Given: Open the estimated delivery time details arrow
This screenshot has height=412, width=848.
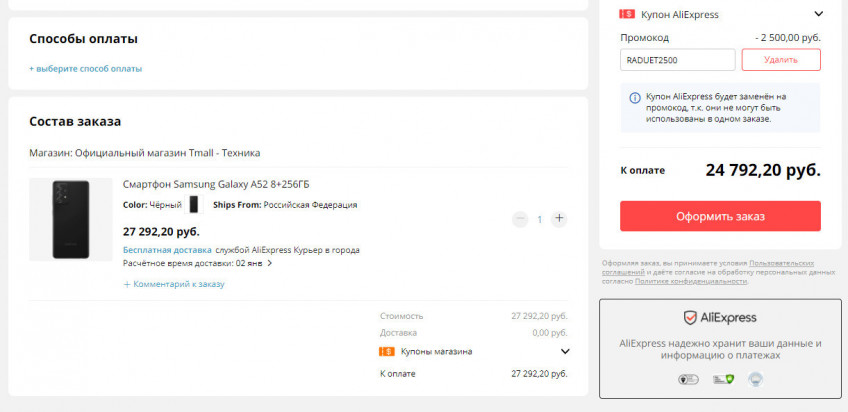Looking at the screenshot, I should [x=269, y=264].
